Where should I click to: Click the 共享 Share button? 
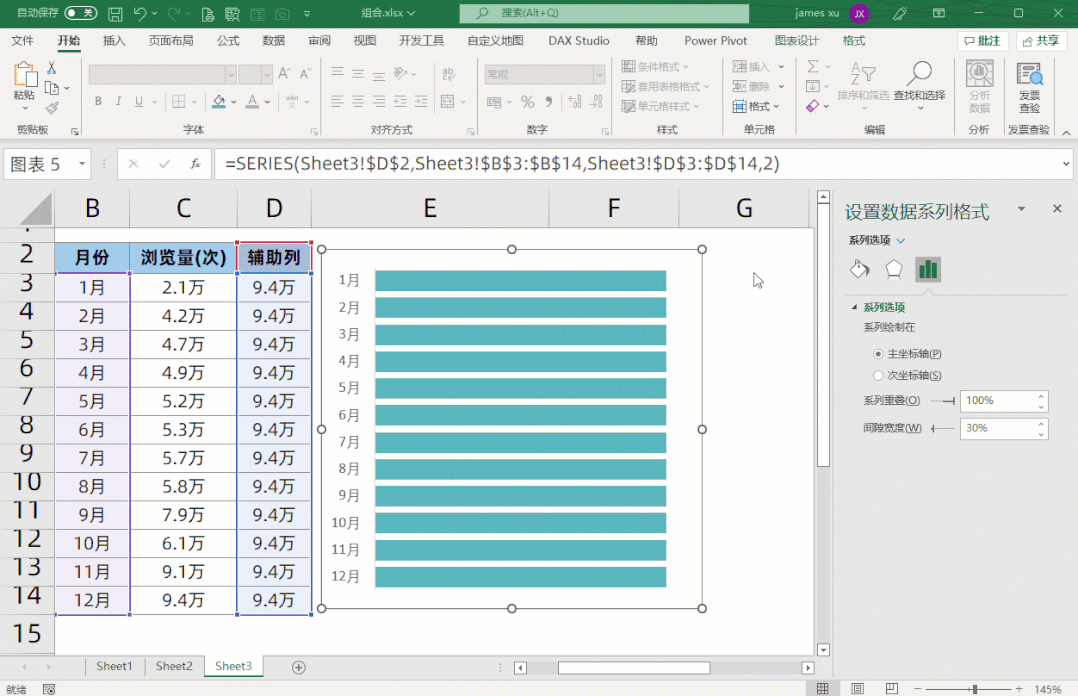point(1041,41)
